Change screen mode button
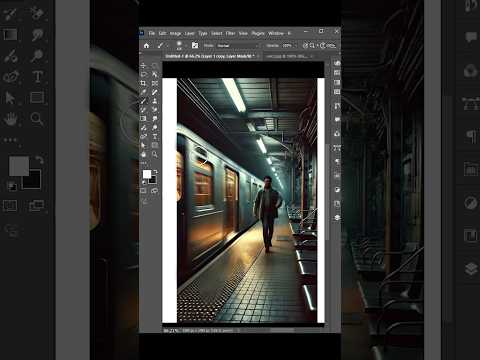The width and height of the screenshot is (480, 360). [x=154, y=191]
